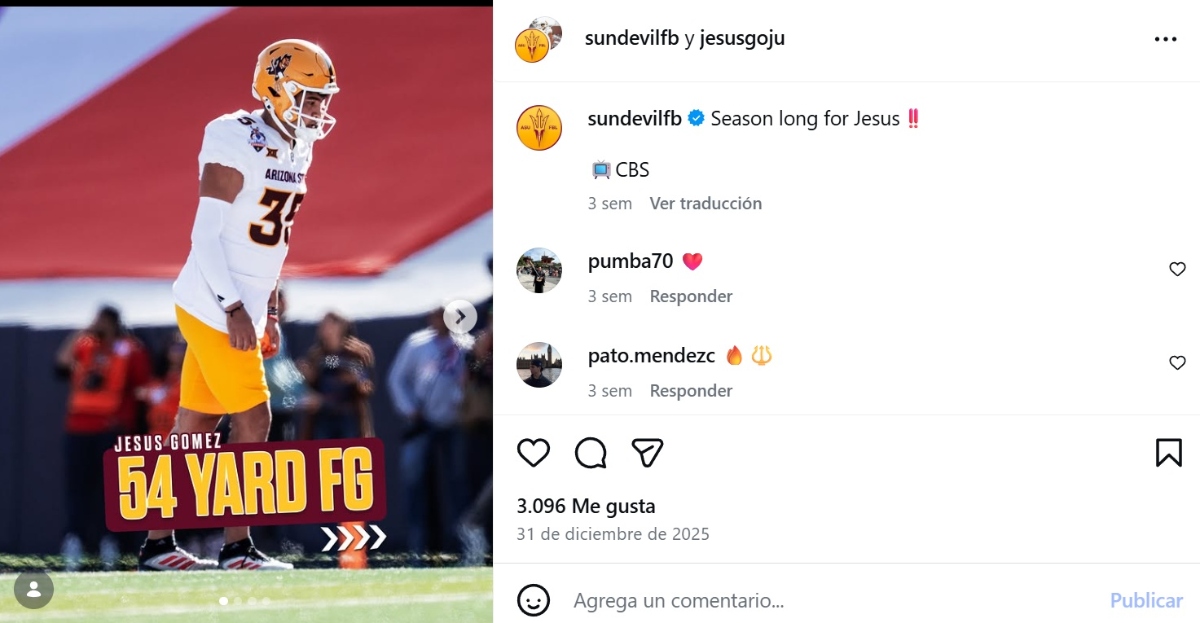The height and width of the screenshot is (623, 1200).
Task: Click Responder under the pumba70 comment
Action: (x=691, y=296)
